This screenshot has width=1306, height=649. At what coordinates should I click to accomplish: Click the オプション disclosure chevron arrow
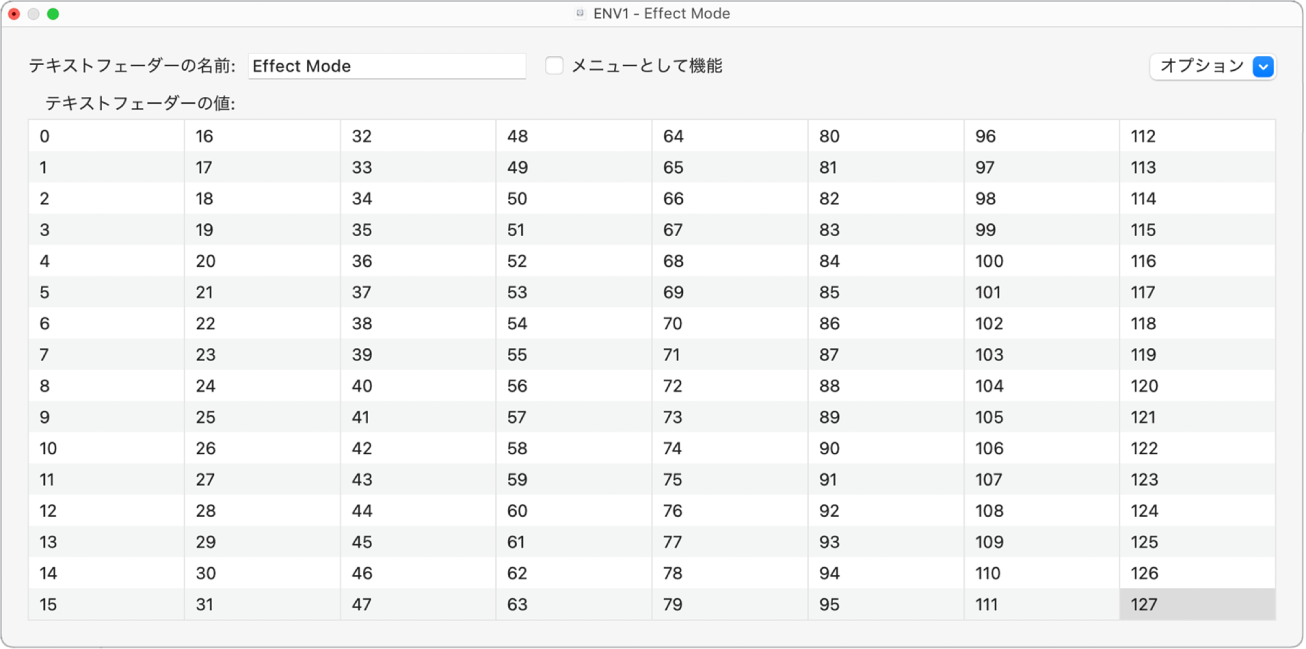coord(1262,66)
